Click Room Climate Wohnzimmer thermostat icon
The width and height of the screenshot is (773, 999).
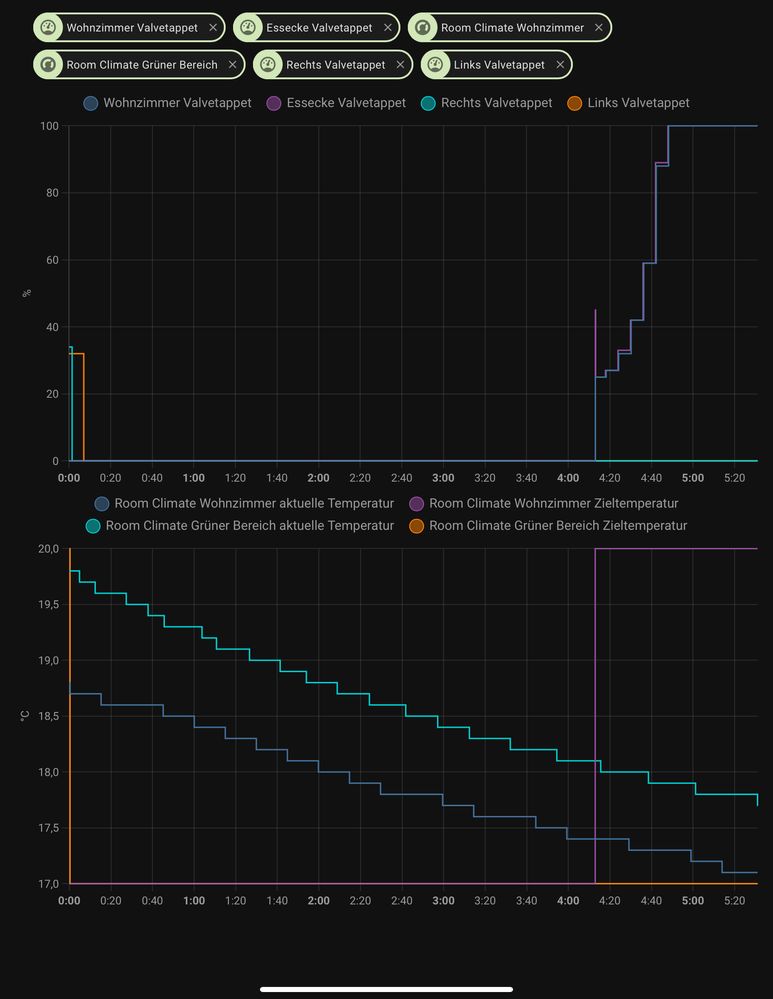coord(422,28)
